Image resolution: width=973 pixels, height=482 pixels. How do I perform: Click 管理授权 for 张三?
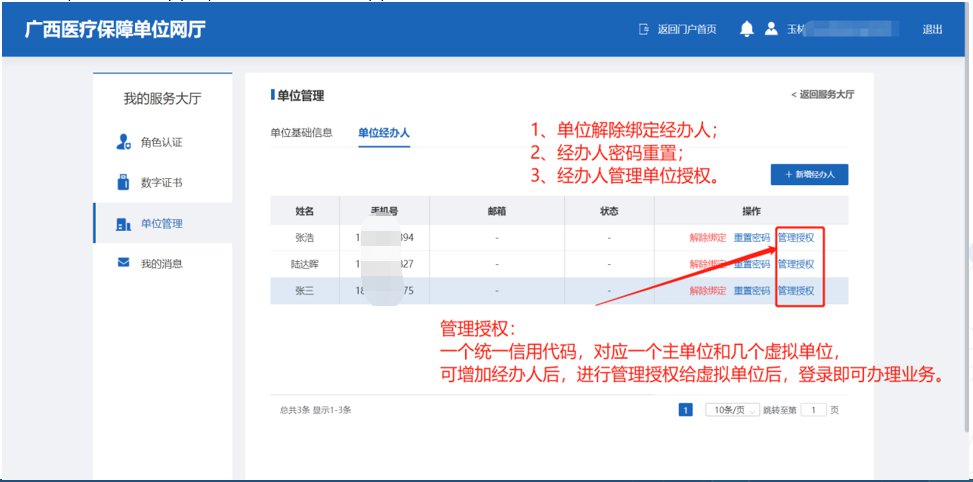[x=795, y=291]
